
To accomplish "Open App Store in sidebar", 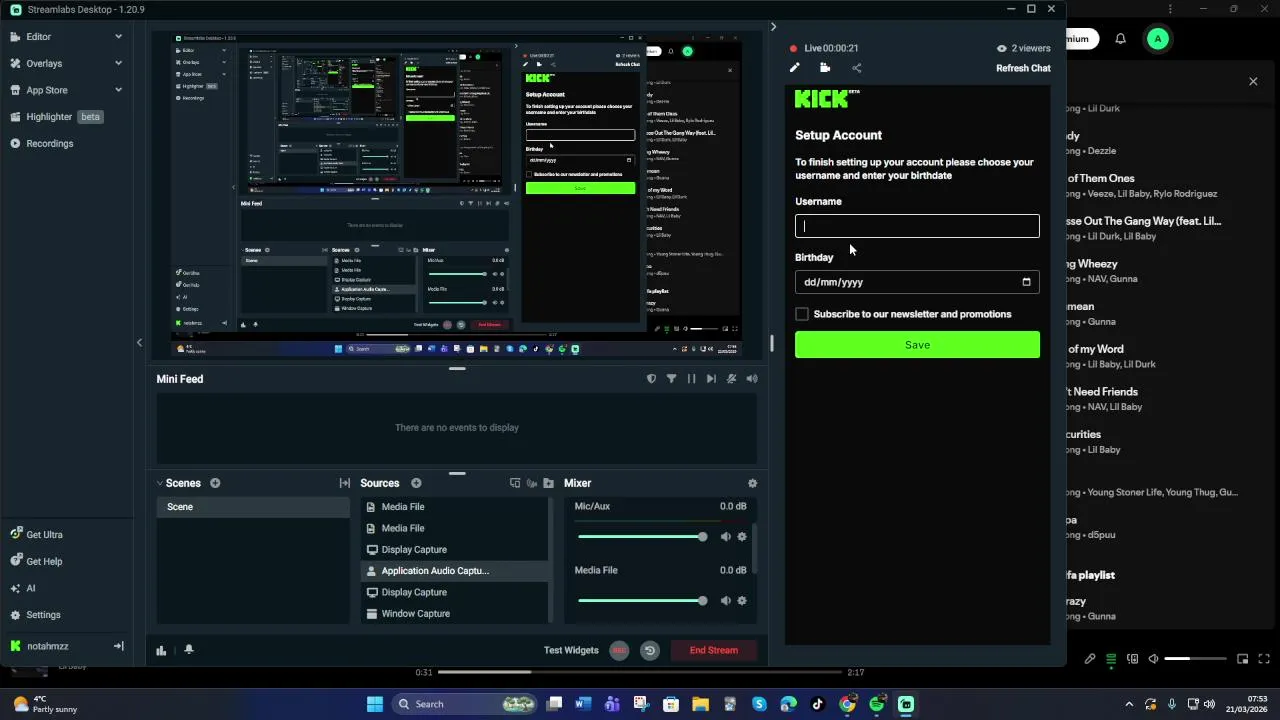I will tap(46, 90).
